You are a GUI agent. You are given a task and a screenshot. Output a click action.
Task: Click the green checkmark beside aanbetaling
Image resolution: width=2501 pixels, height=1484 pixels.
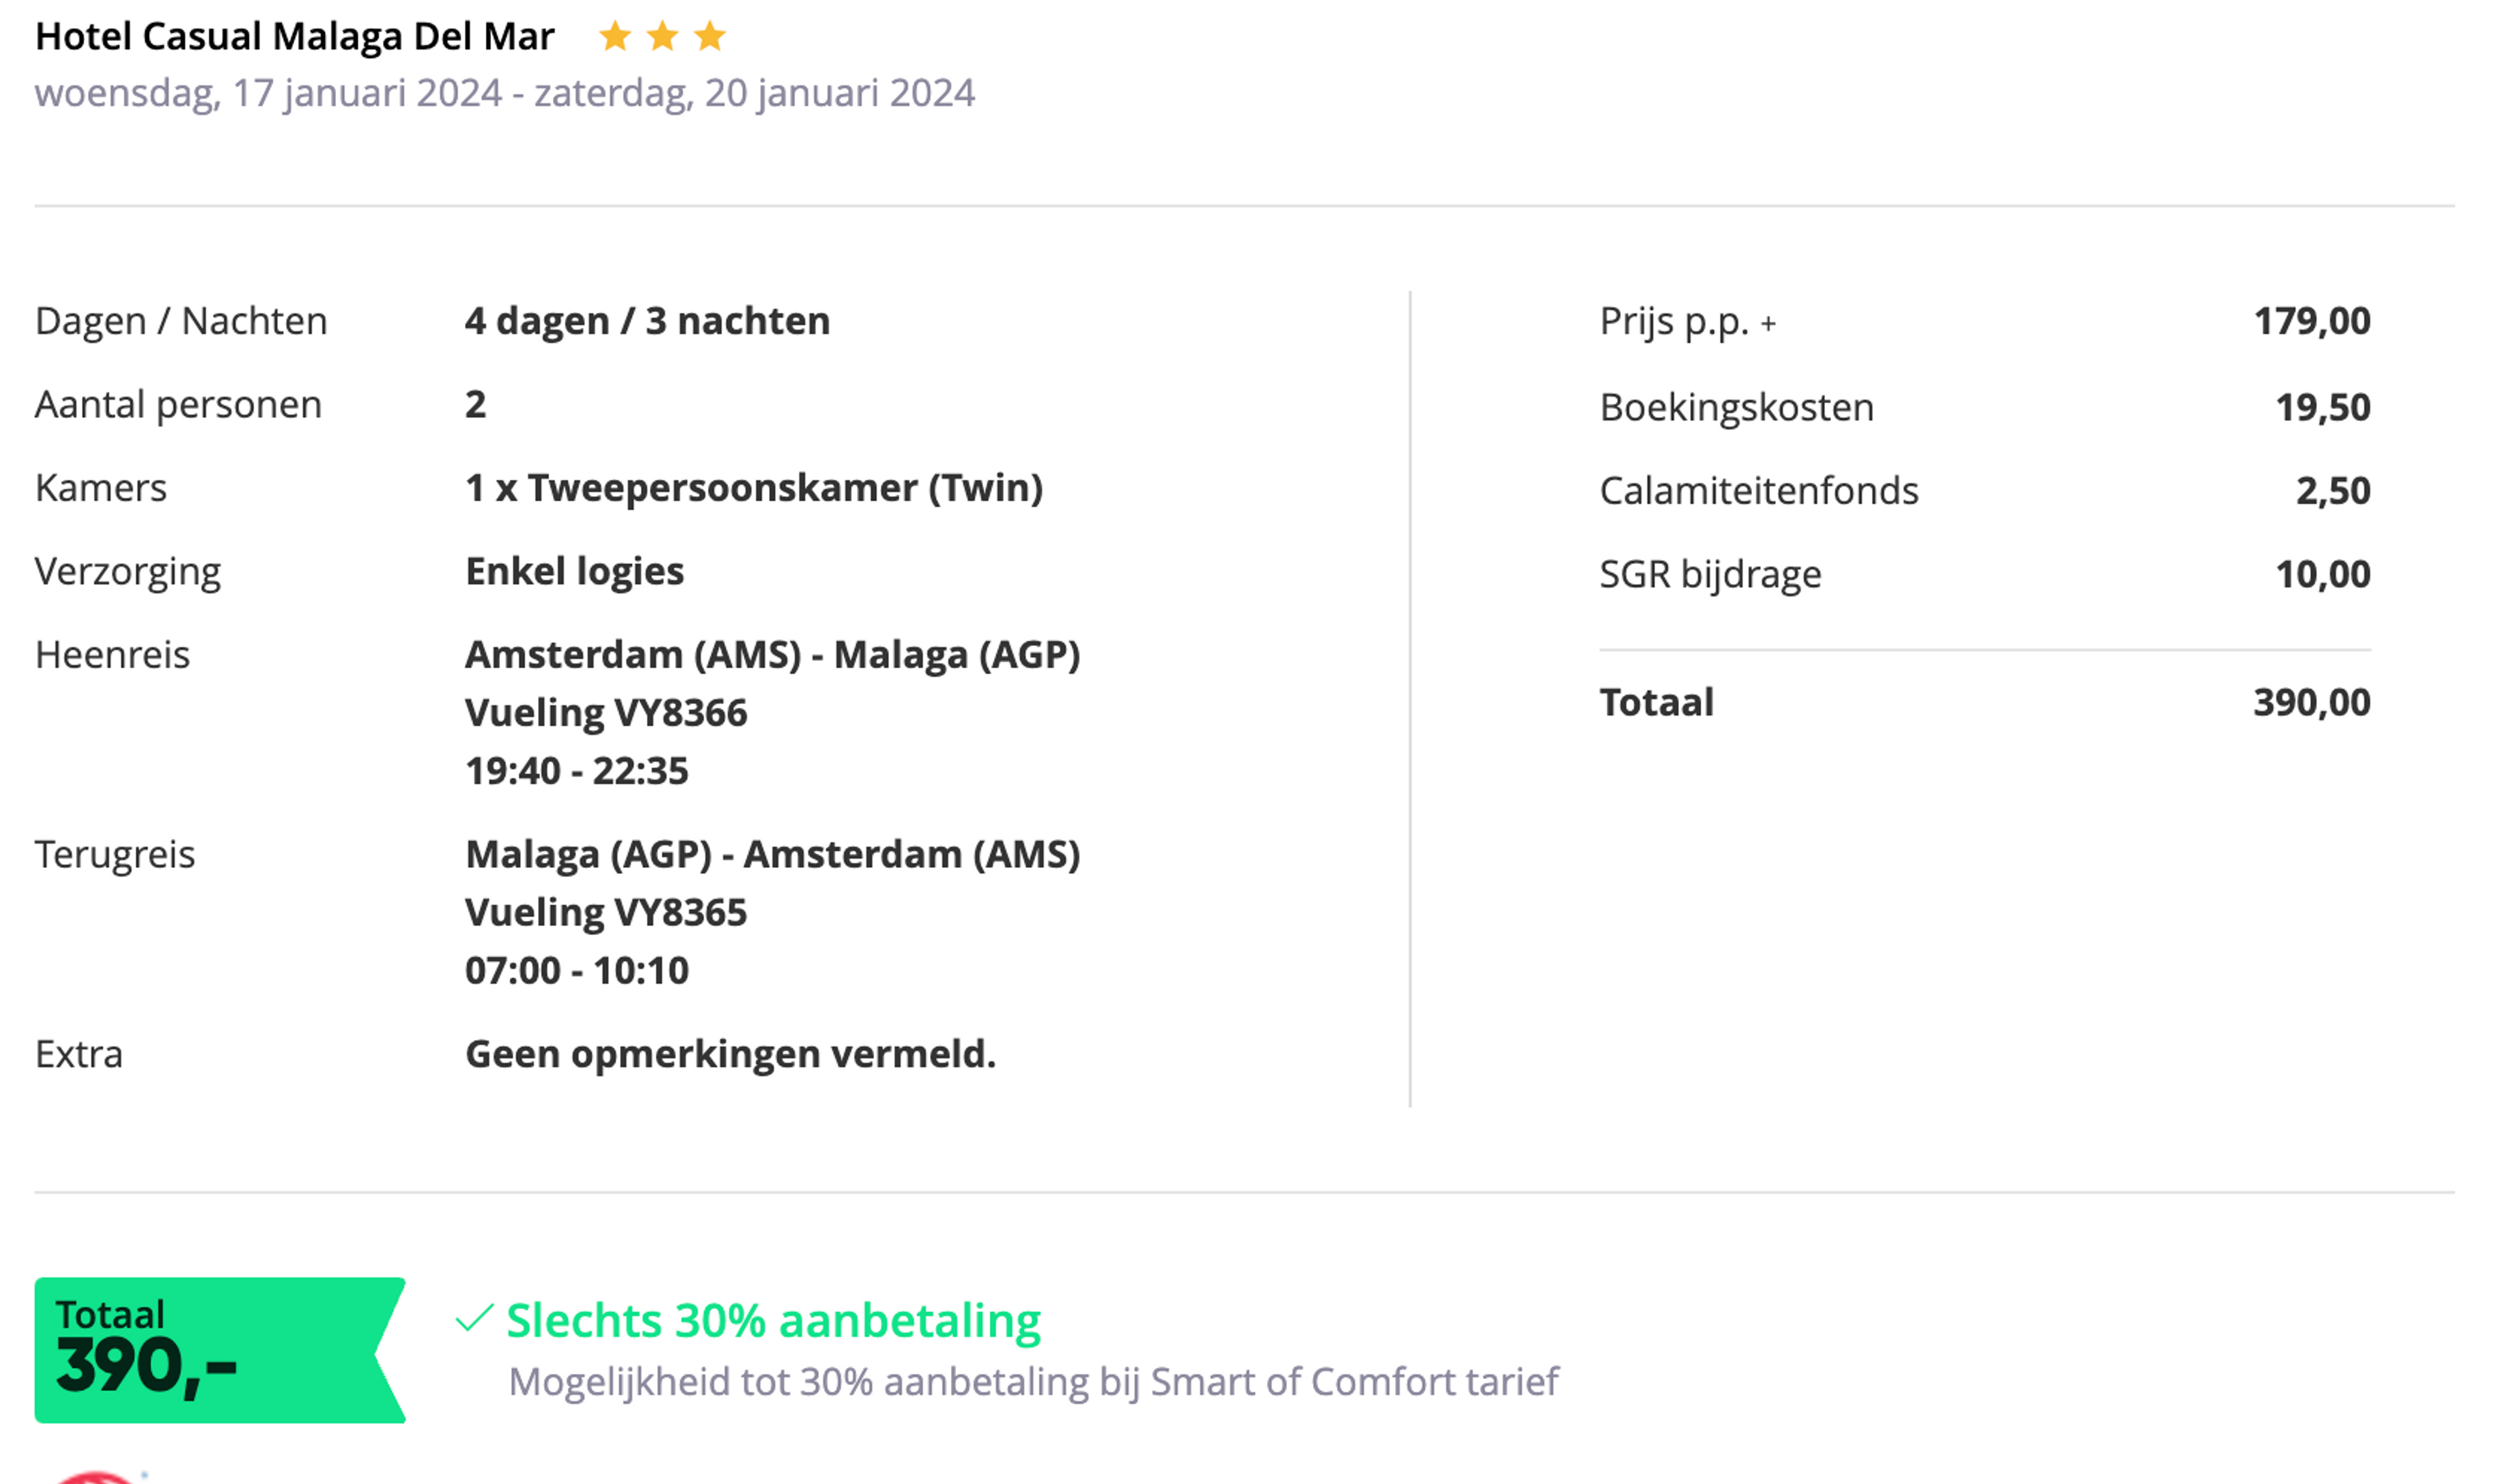pyautogui.click(x=474, y=1319)
